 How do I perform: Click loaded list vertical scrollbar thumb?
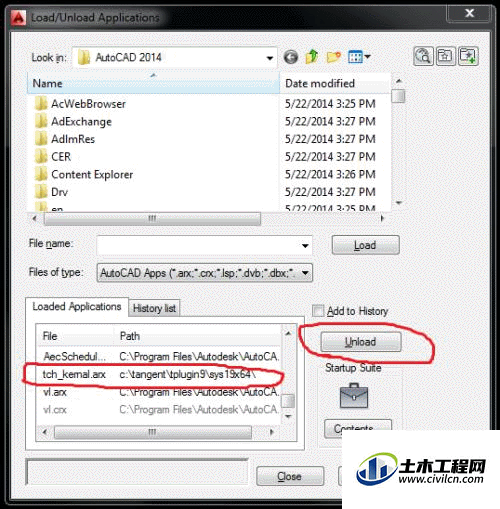tap(288, 401)
